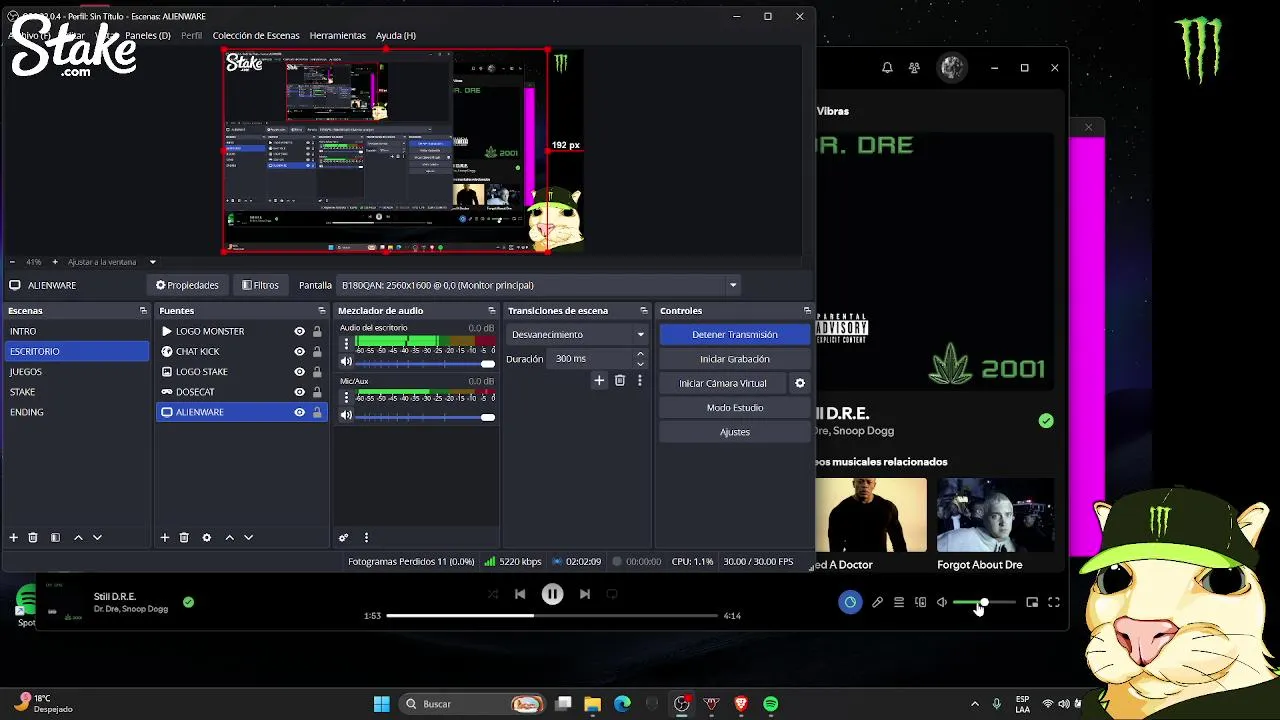Click Iniciar Cámara Virtual button
This screenshot has height=720, width=1280.
(x=723, y=383)
